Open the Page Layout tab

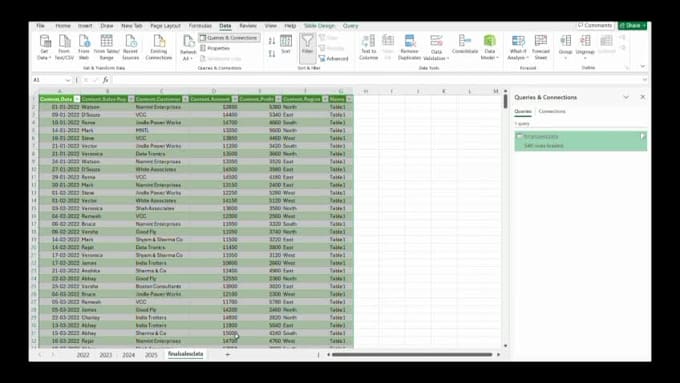tap(165, 26)
